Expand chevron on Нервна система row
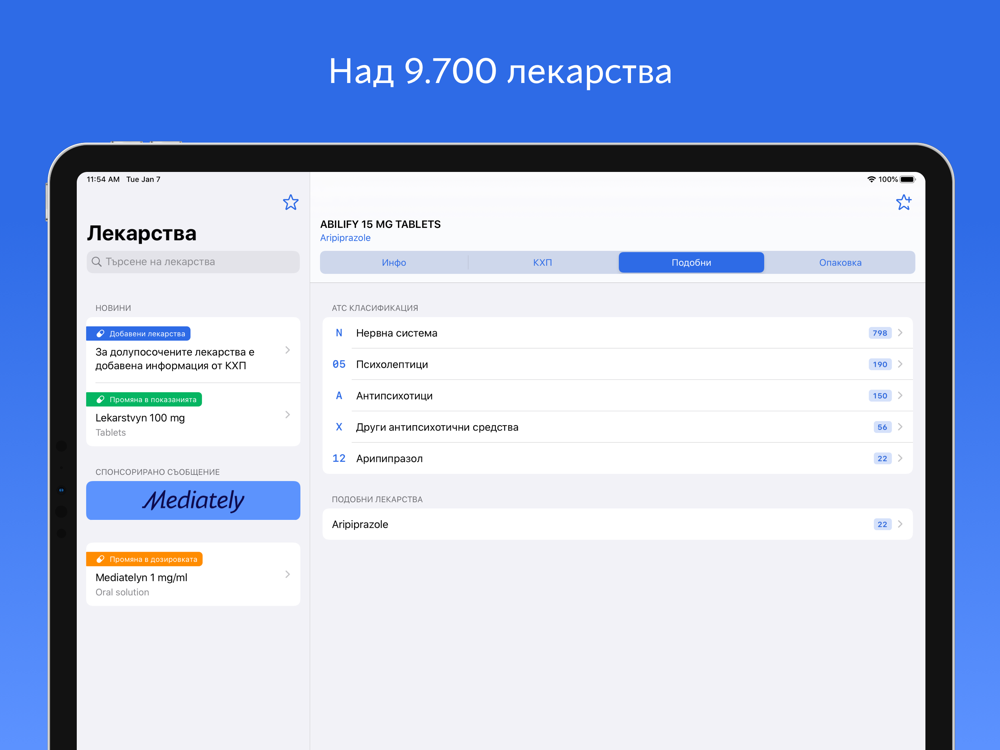1000x750 pixels. [x=900, y=333]
